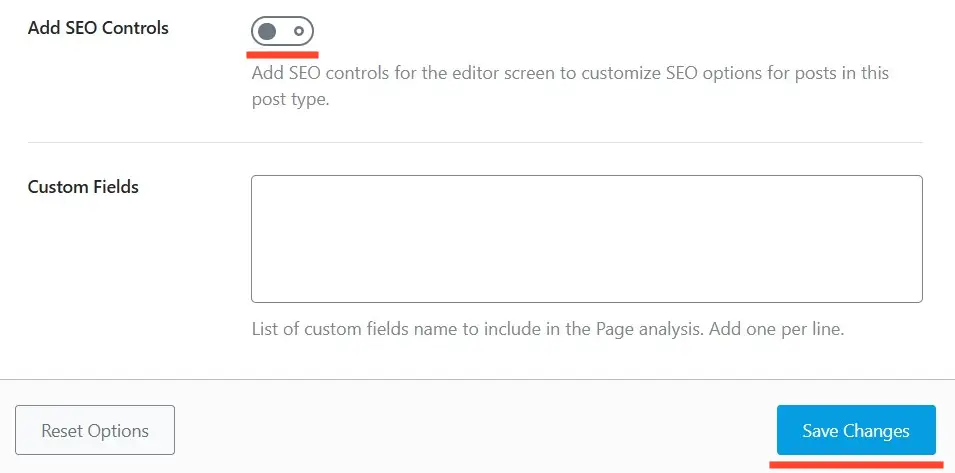Click inside the Custom Fields text area
This screenshot has height=473, width=955.
[586, 239]
